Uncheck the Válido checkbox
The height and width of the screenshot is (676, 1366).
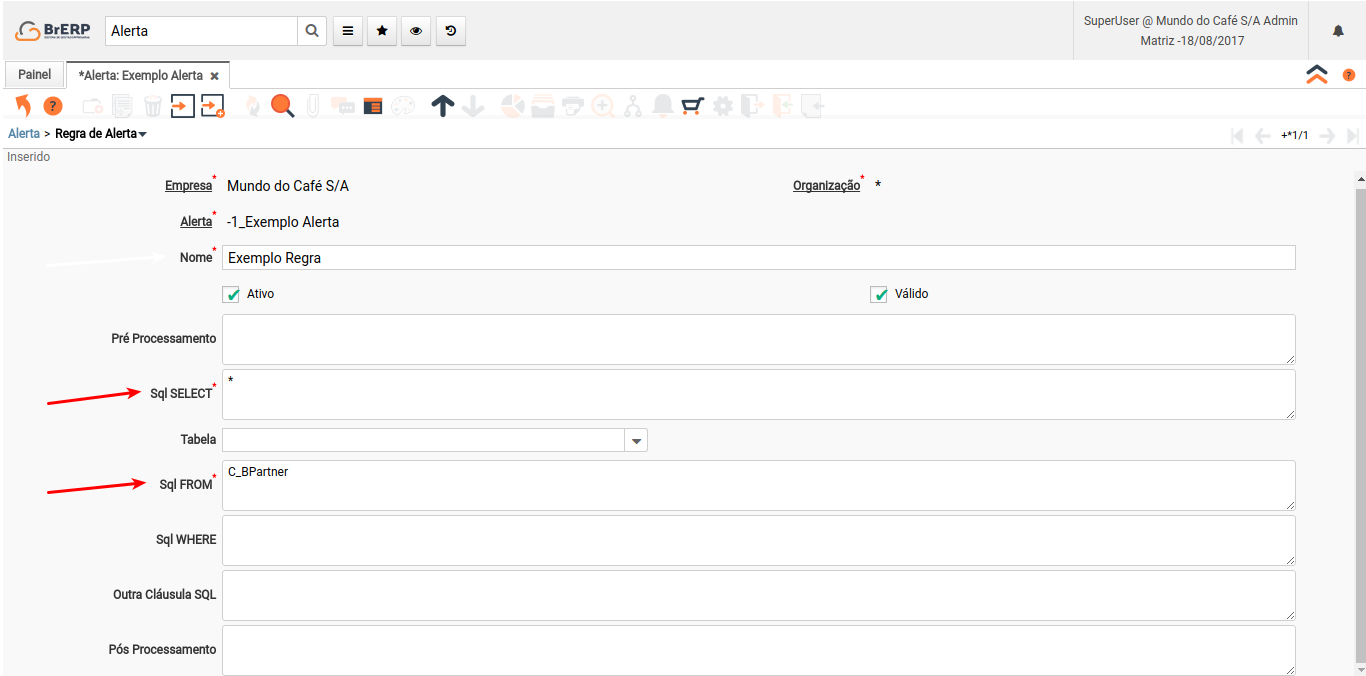click(879, 295)
